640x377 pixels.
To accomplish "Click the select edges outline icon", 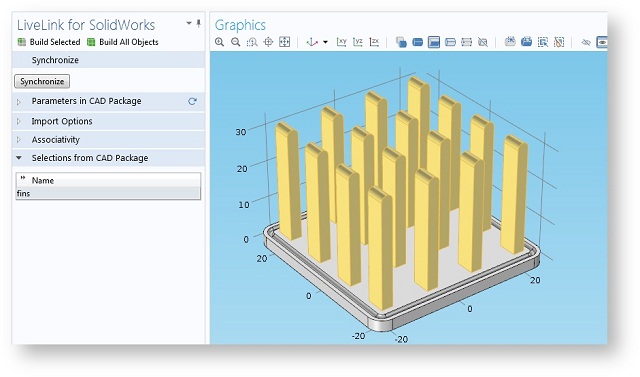I will (x=450, y=42).
